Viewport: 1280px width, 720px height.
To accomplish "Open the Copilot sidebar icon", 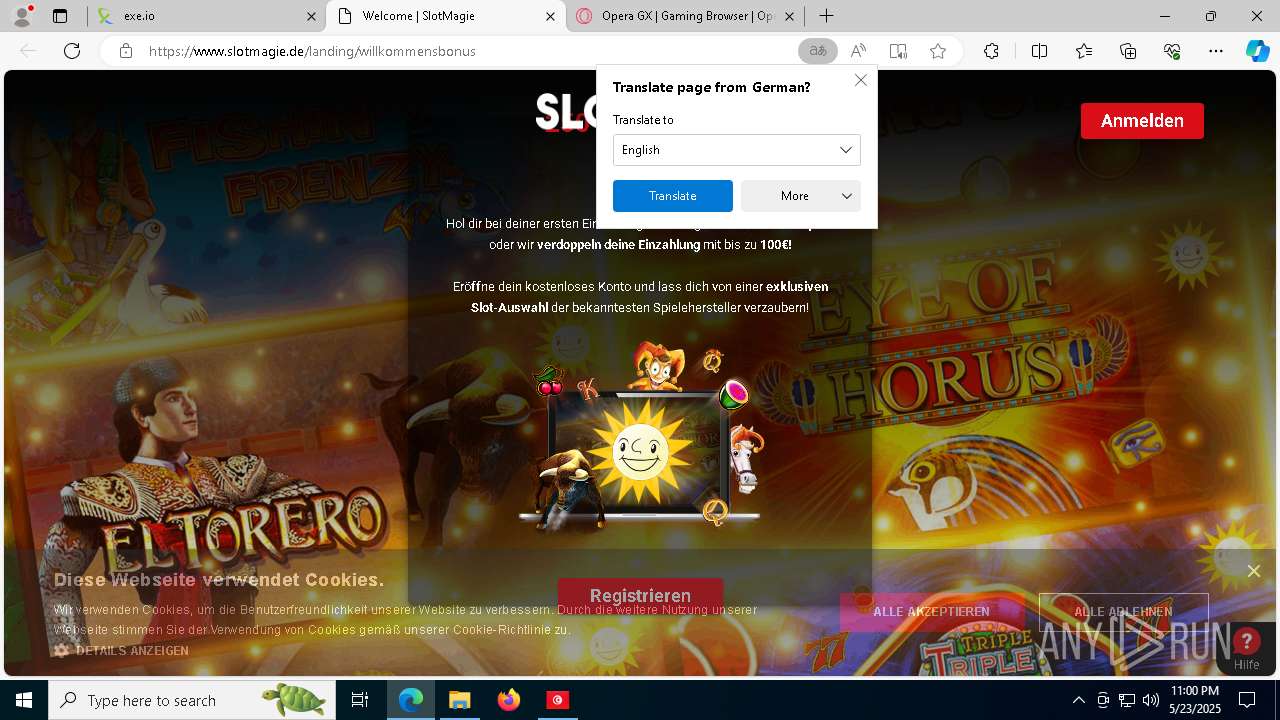I will click(x=1257, y=51).
